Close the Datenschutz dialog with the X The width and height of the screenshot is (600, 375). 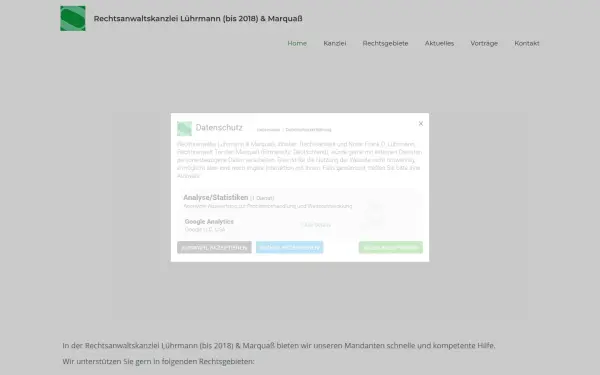[x=421, y=124]
